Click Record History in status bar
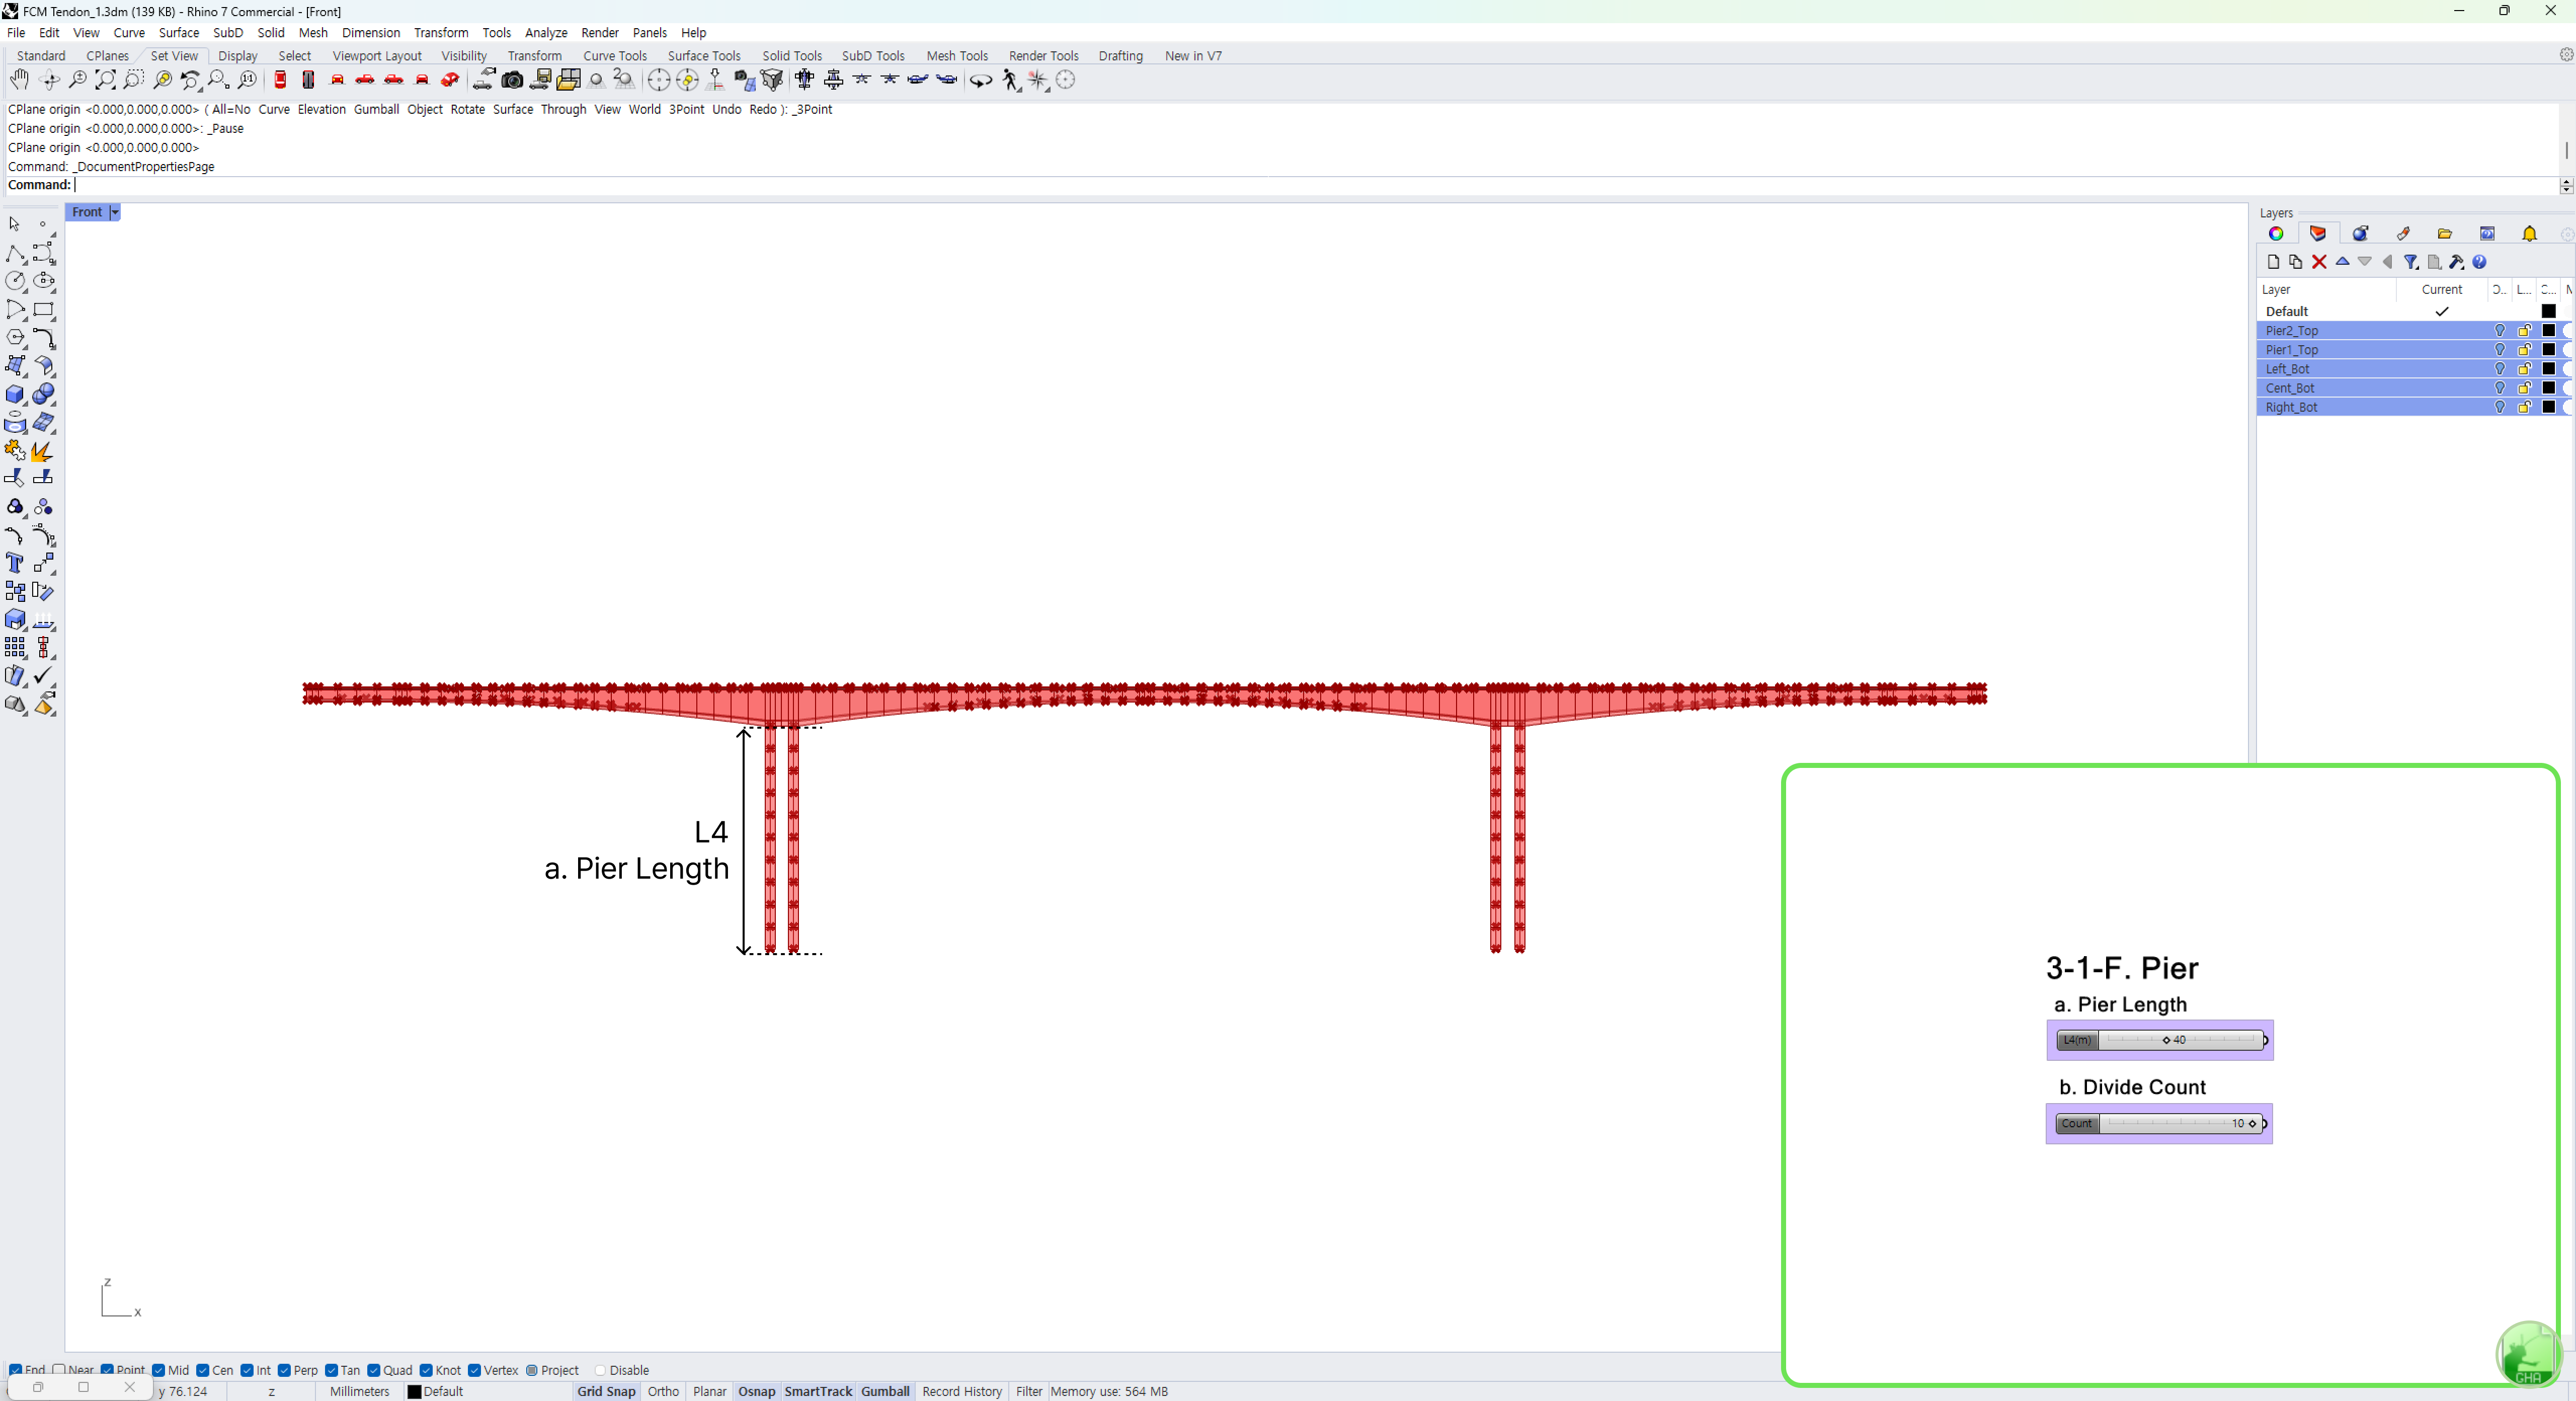This screenshot has width=2576, height=1401. point(962,1391)
